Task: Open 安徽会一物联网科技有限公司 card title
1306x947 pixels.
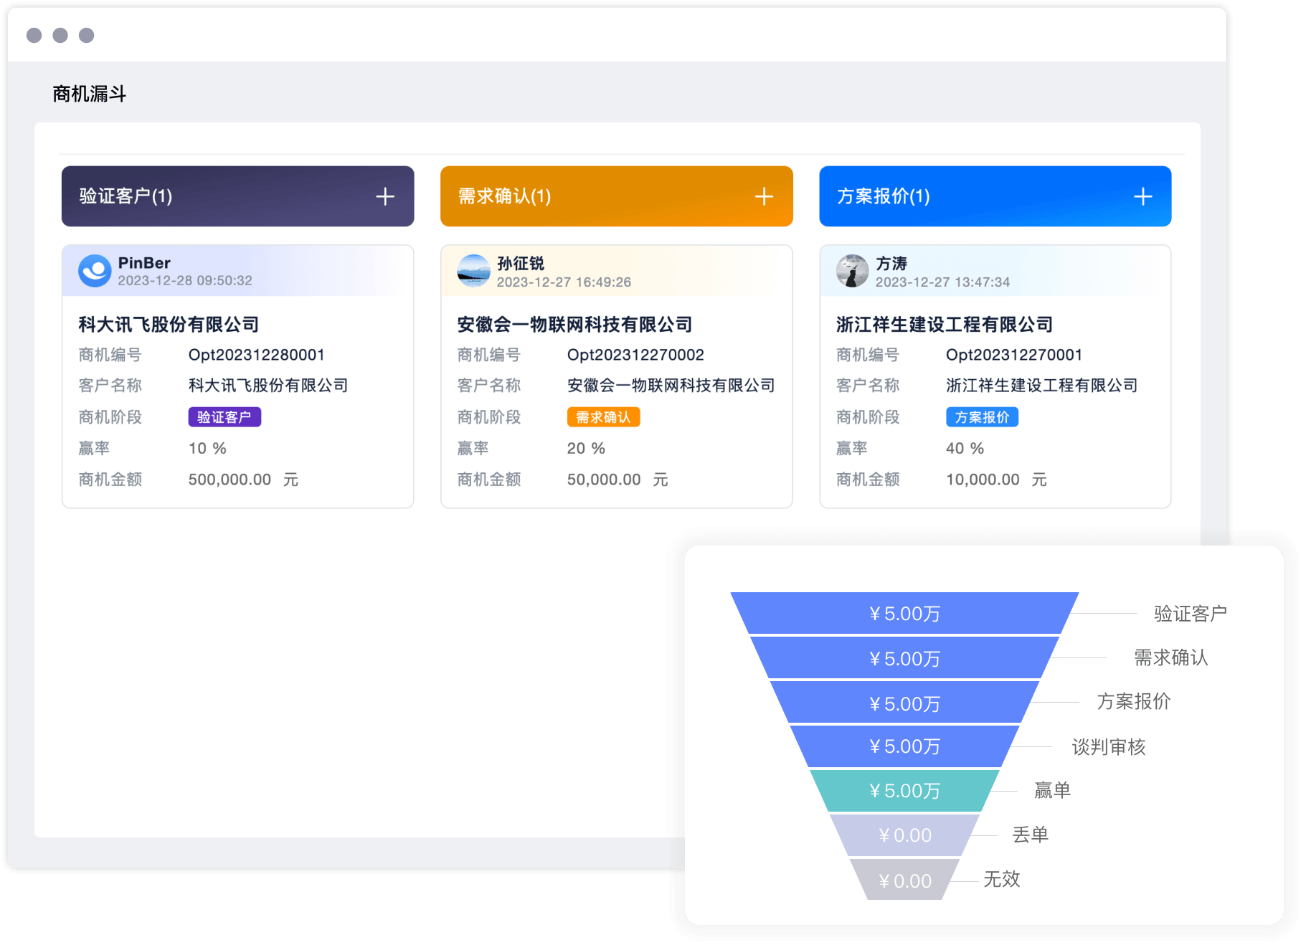Action: [574, 324]
